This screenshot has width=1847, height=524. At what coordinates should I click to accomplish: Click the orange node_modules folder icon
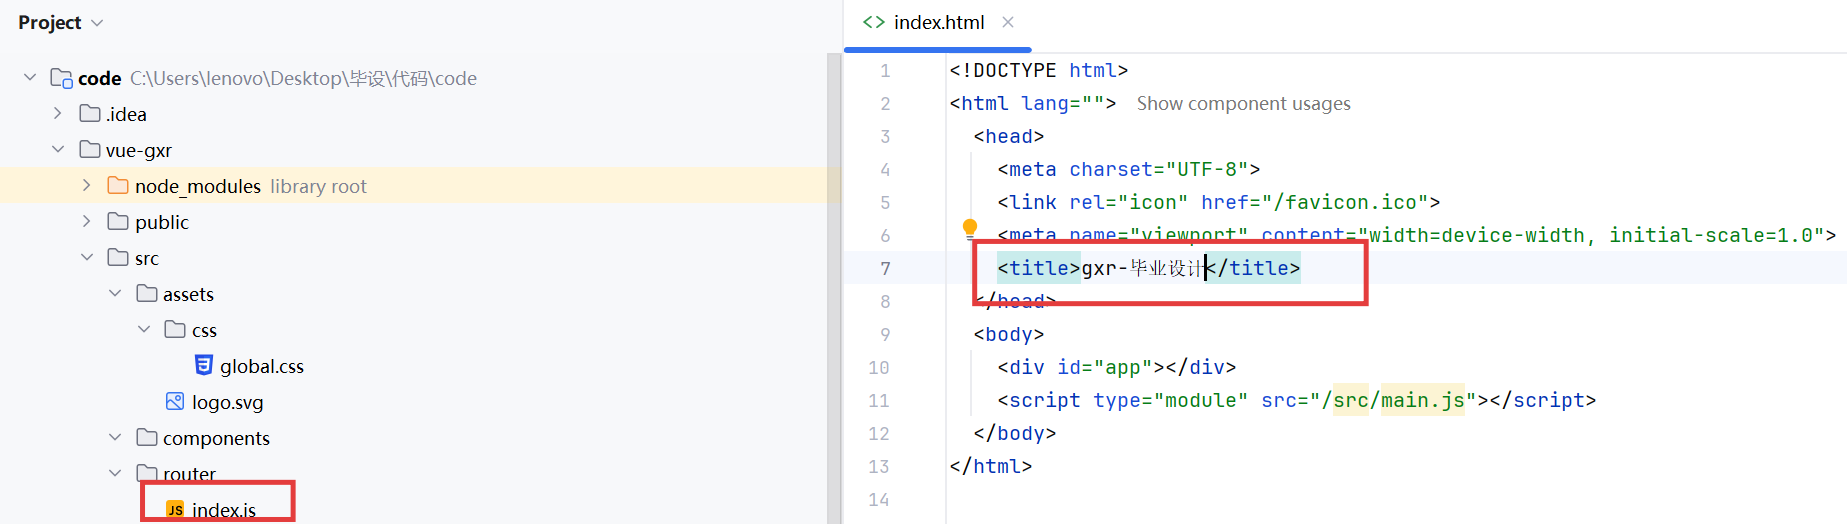118,185
